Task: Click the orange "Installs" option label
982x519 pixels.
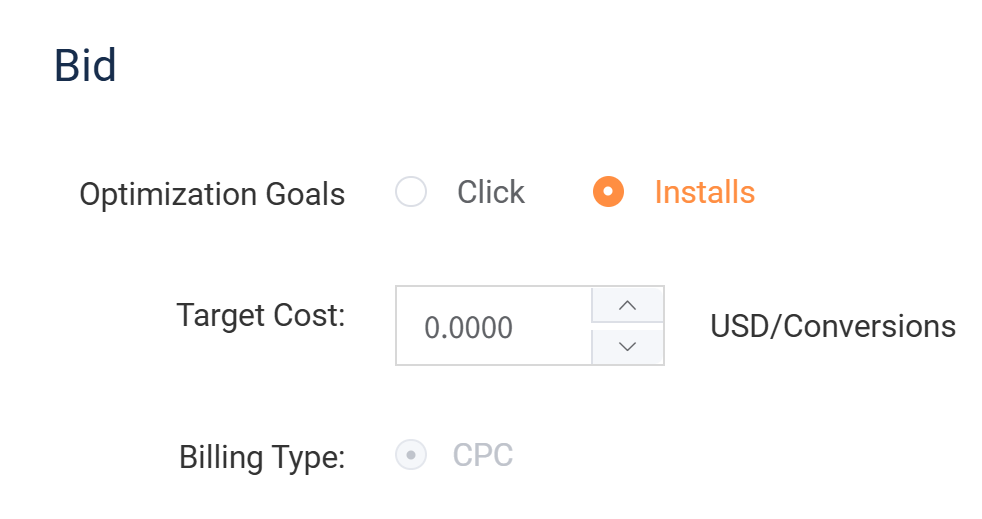Action: tap(704, 192)
